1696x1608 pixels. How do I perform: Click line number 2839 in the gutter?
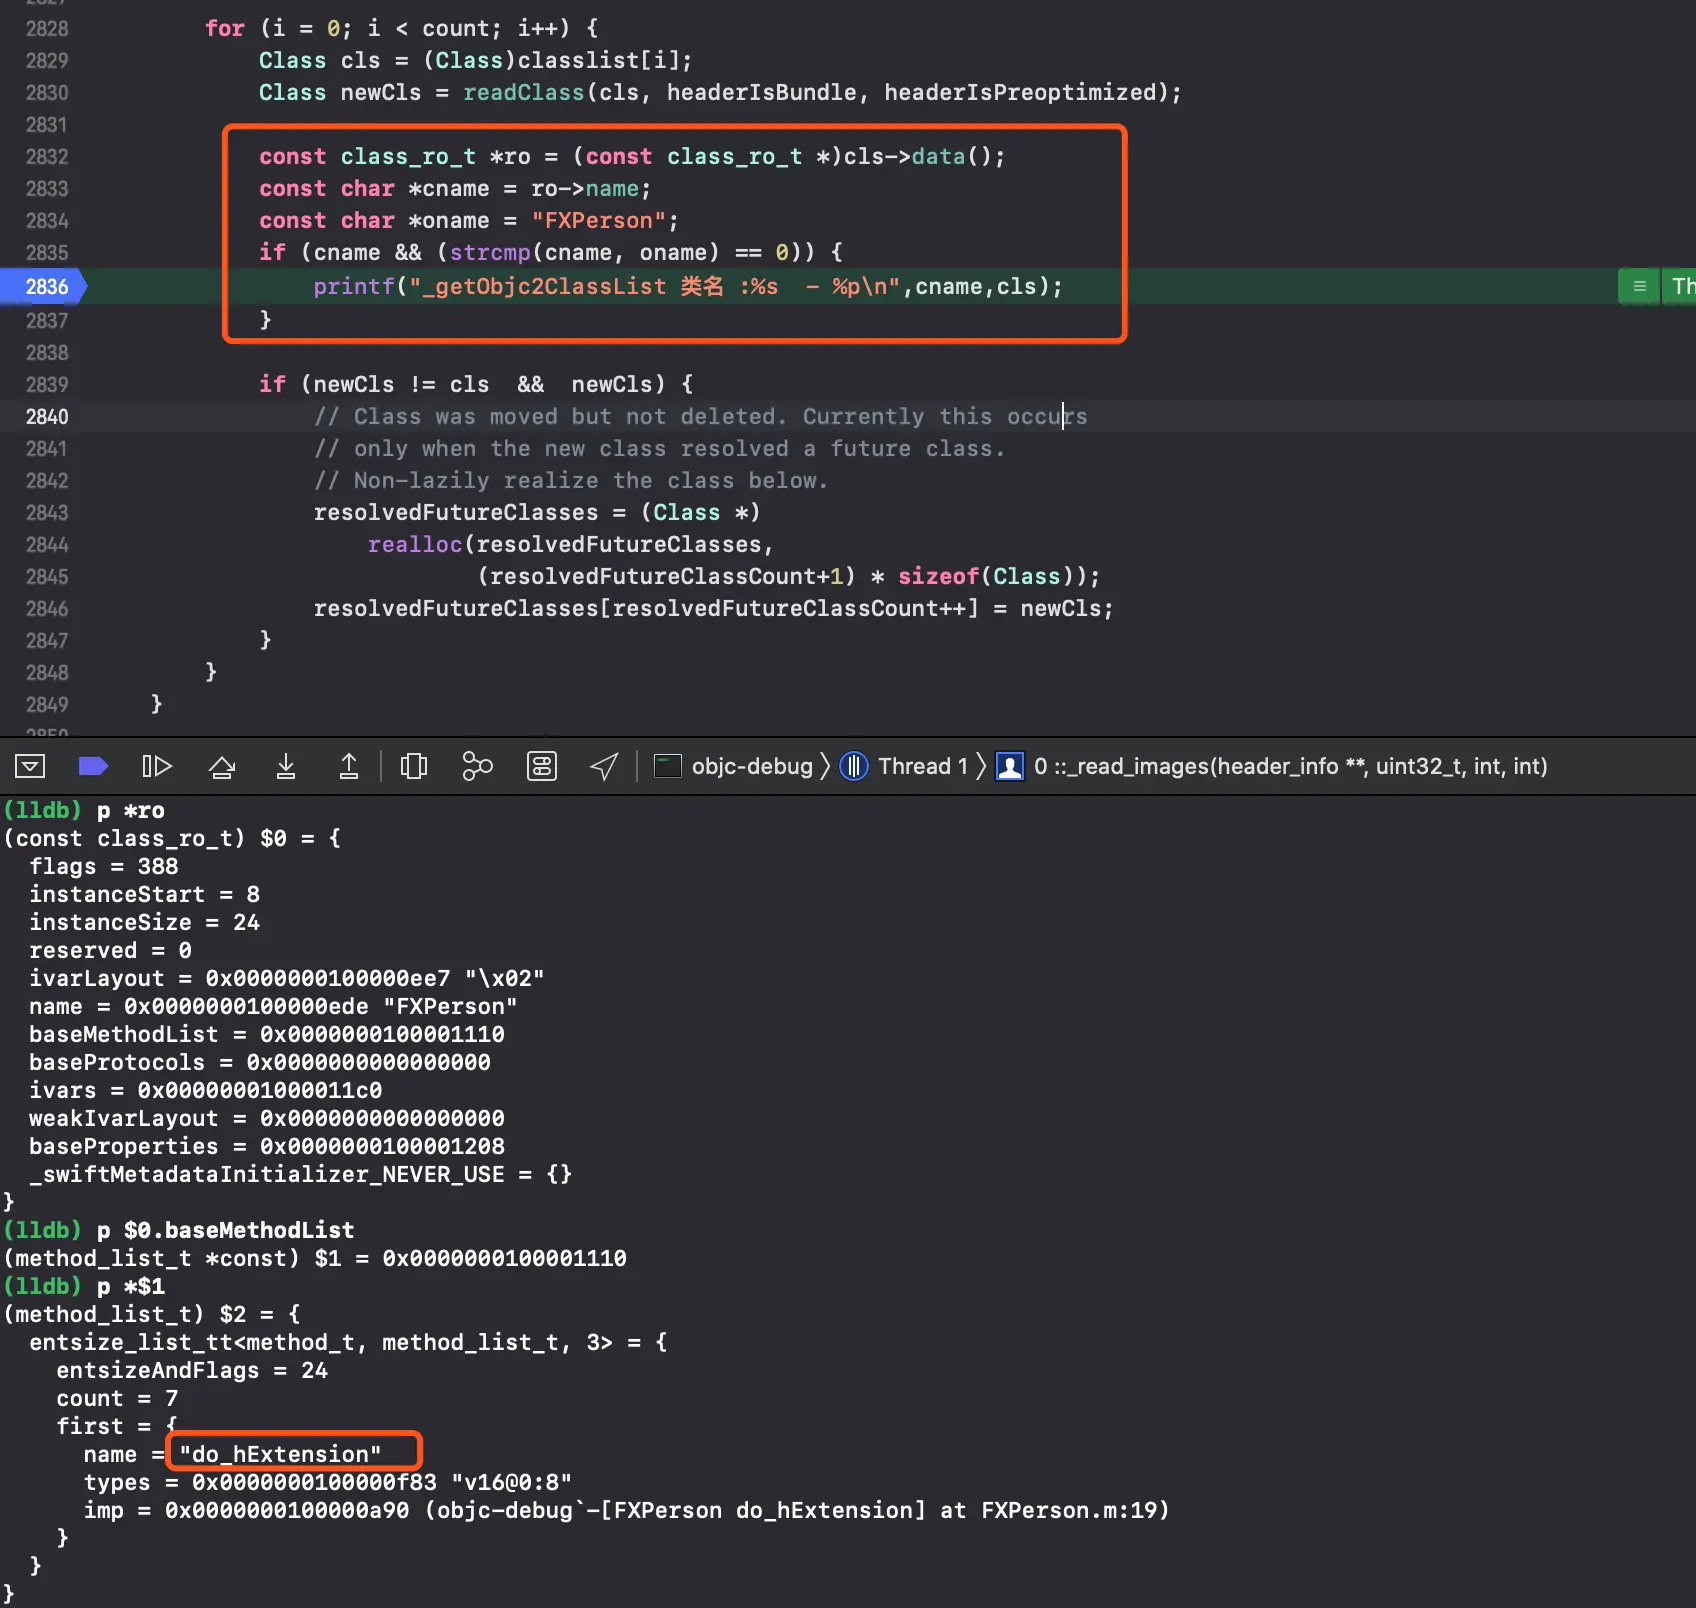pos(47,385)
